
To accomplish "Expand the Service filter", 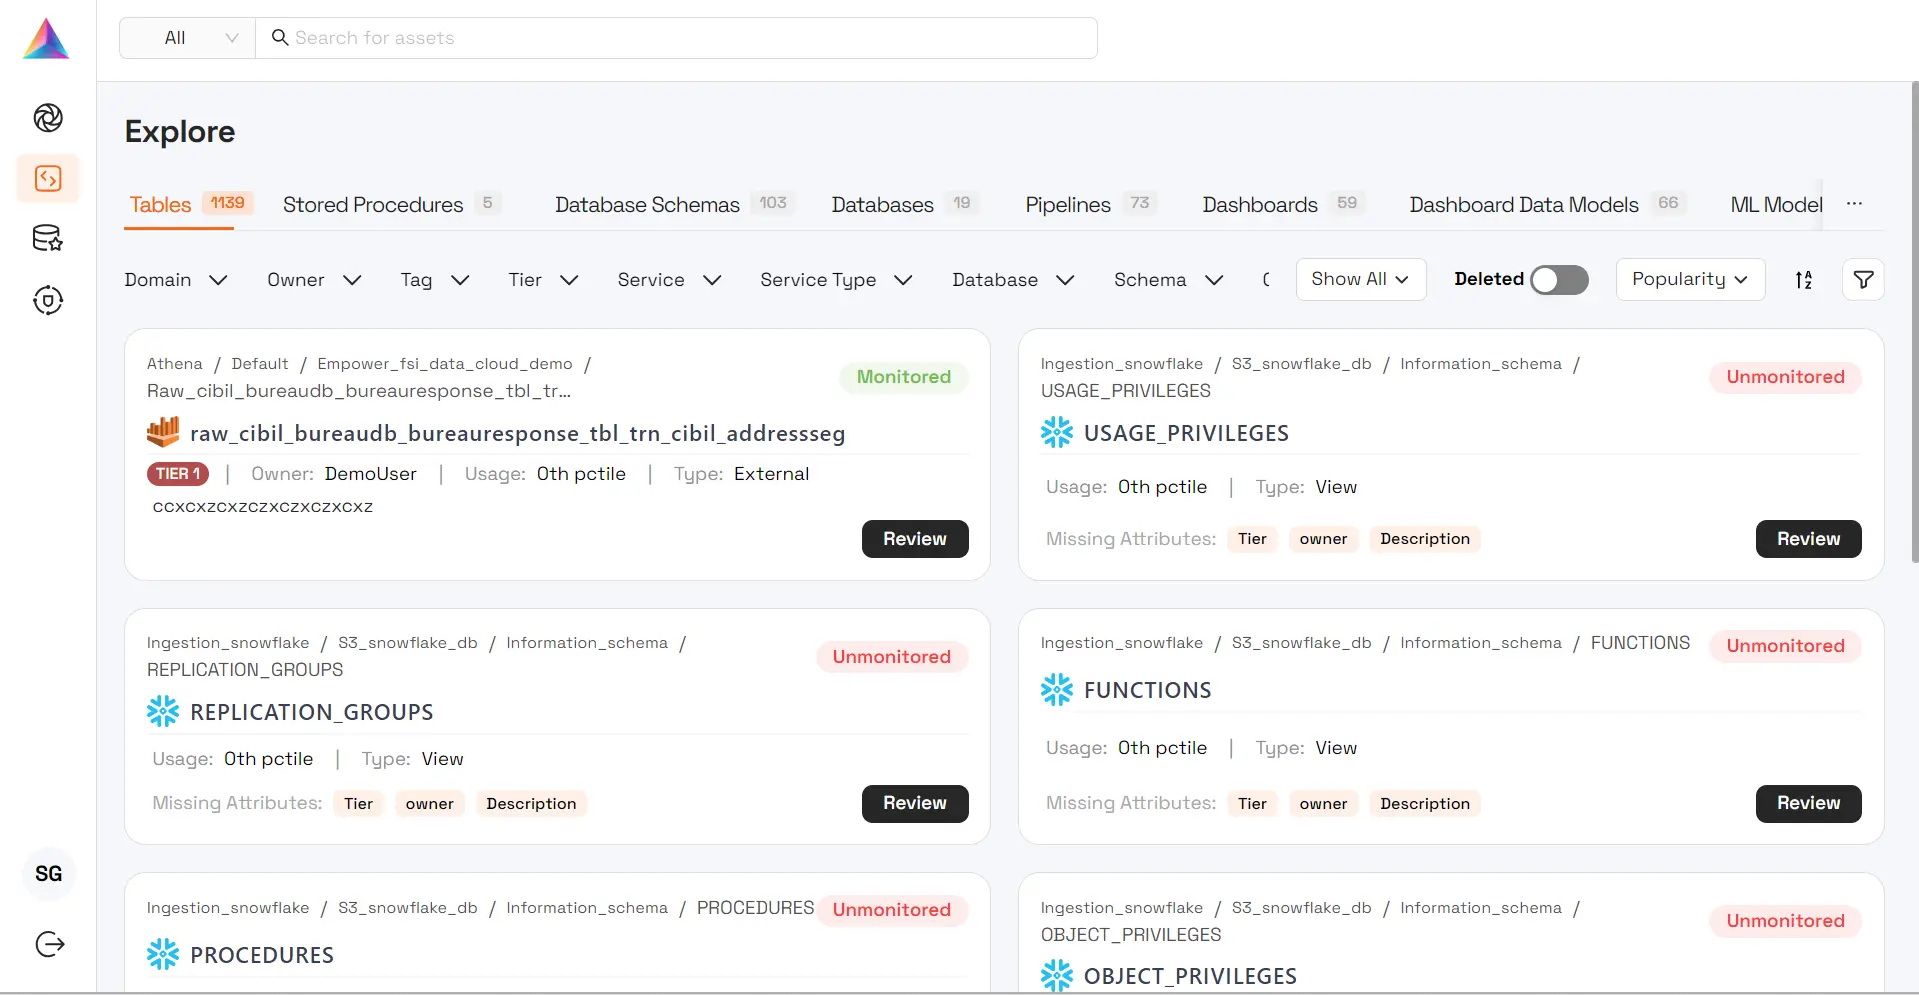I will point(669,280).
